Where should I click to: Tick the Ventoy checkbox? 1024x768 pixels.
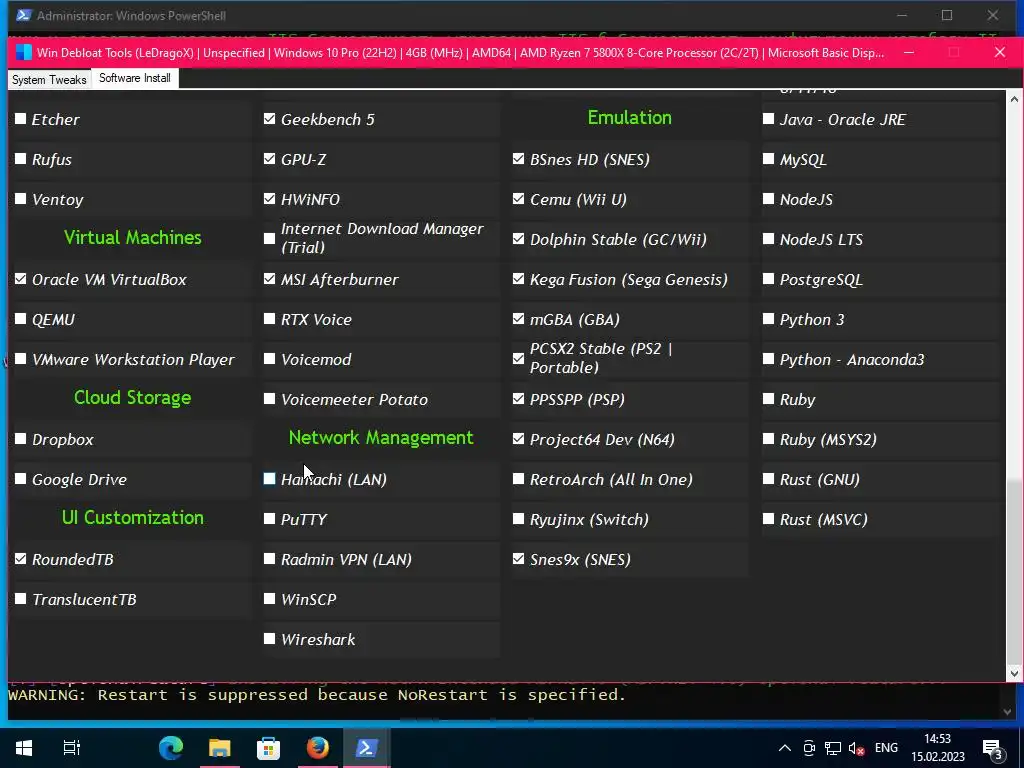pyautogui.click(x=21, y=199)
